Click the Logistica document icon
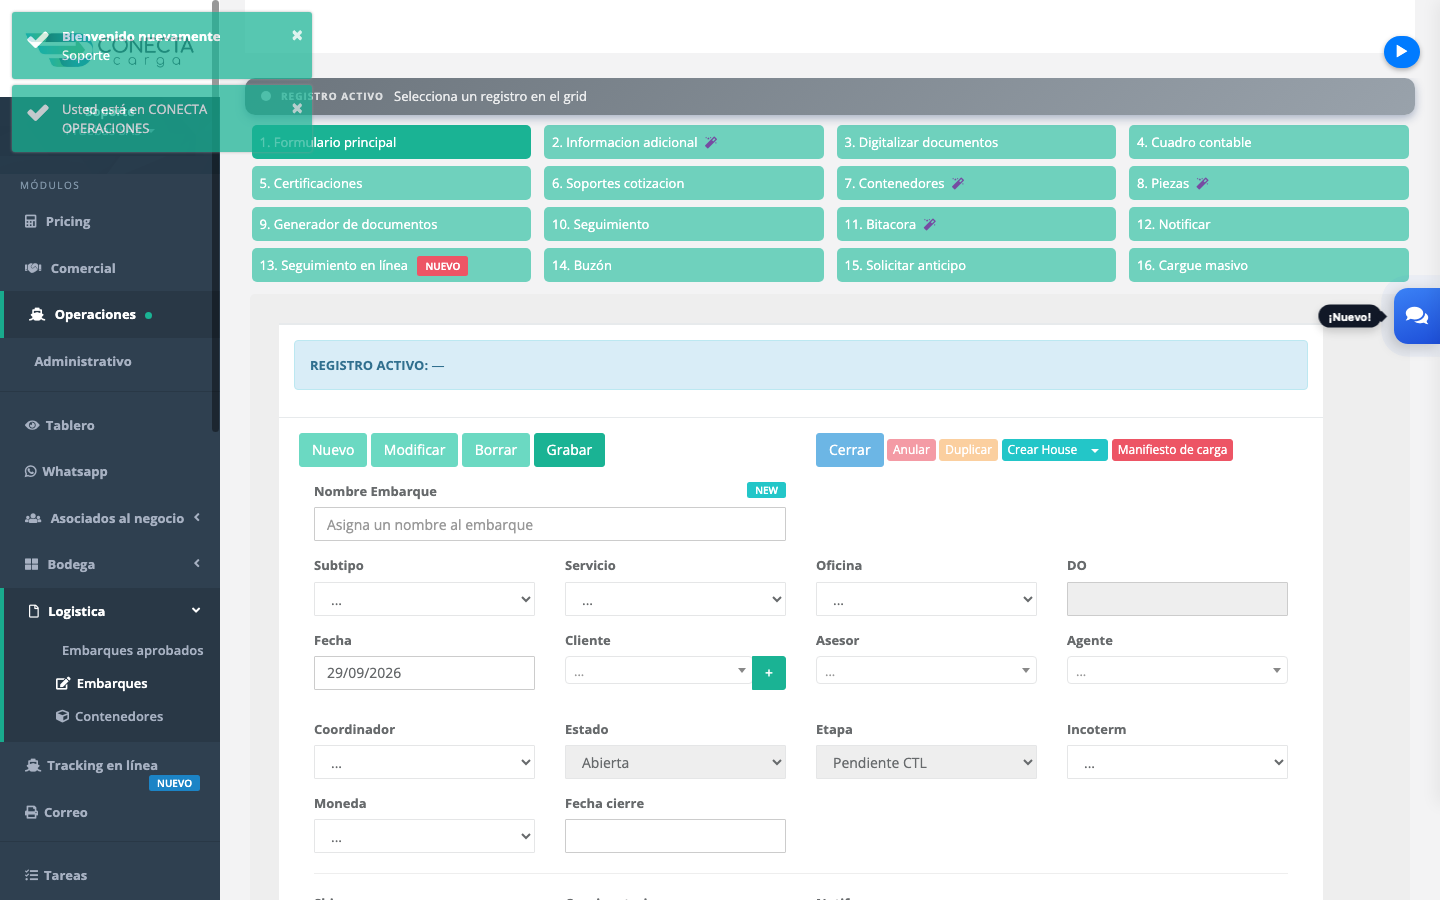The height and width of the screenshot is (900, 1440). click(x=34, y=611)
